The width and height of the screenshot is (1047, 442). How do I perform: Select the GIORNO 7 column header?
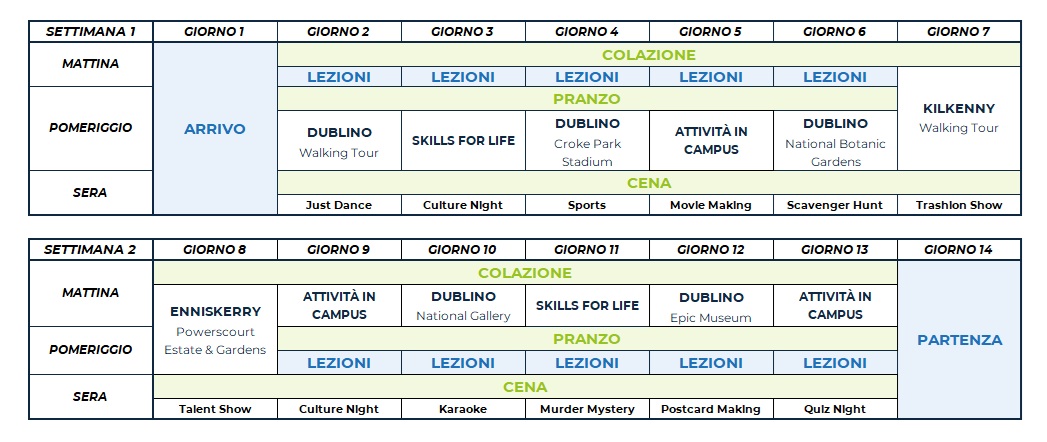[x=958, y=31]
